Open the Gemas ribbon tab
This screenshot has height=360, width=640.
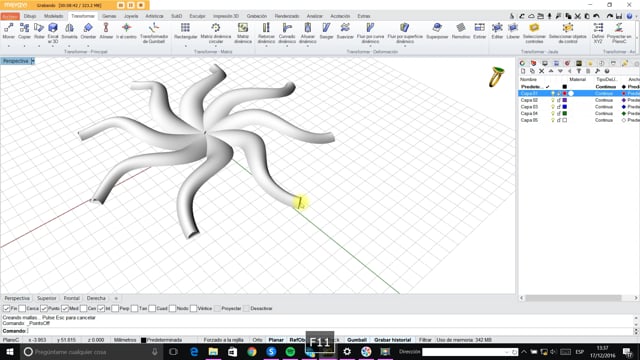(x=109, y=16)
